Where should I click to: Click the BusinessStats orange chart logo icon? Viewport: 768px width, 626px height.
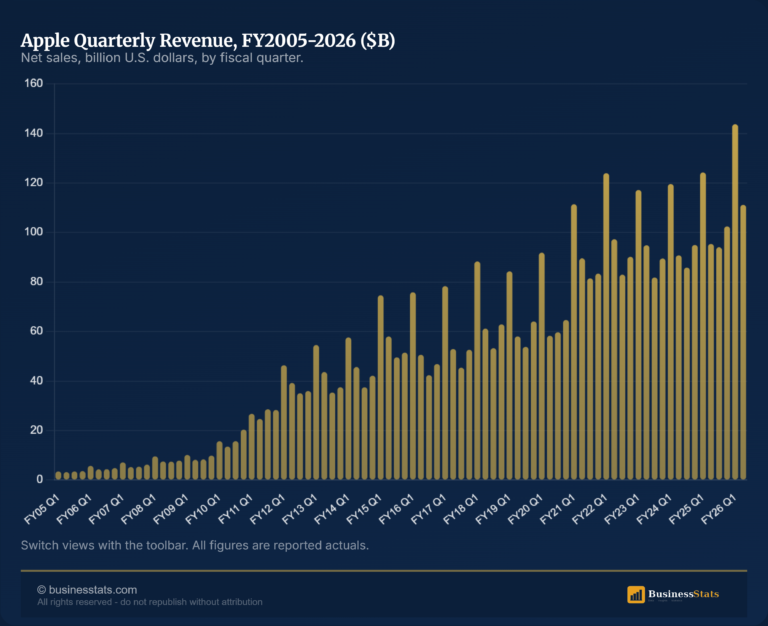tap(636, 595)
